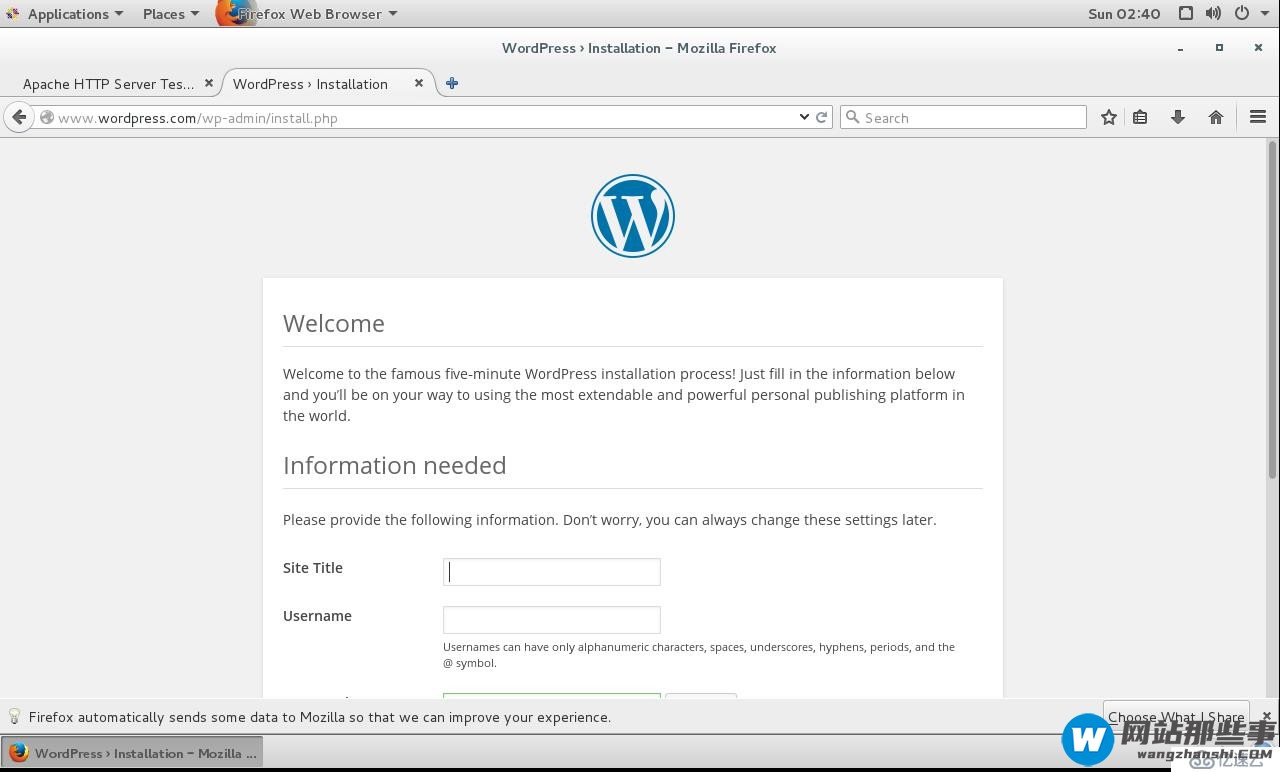Click the volume speaker icon in top bar
The image size is (1280, 772).
click(x=1213, y=14)
